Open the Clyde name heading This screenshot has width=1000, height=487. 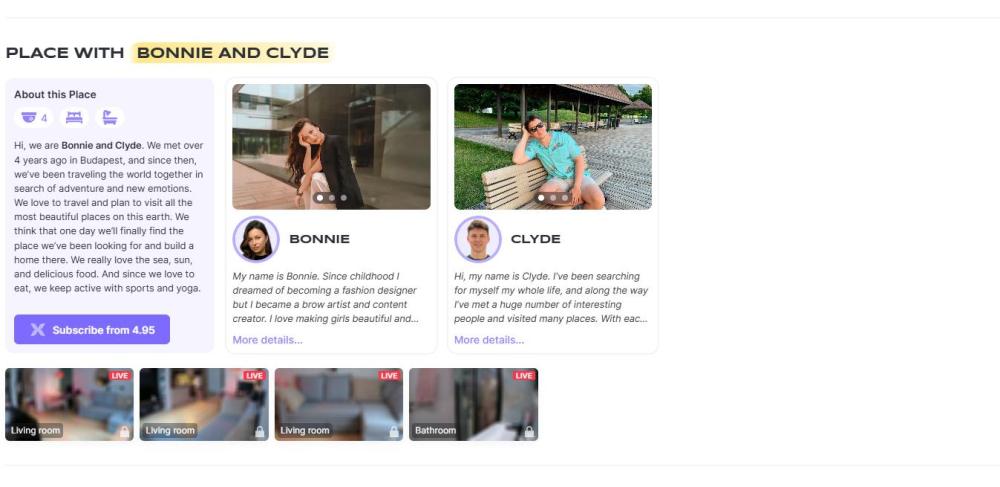pyautogui.click(x=536, y=239)
